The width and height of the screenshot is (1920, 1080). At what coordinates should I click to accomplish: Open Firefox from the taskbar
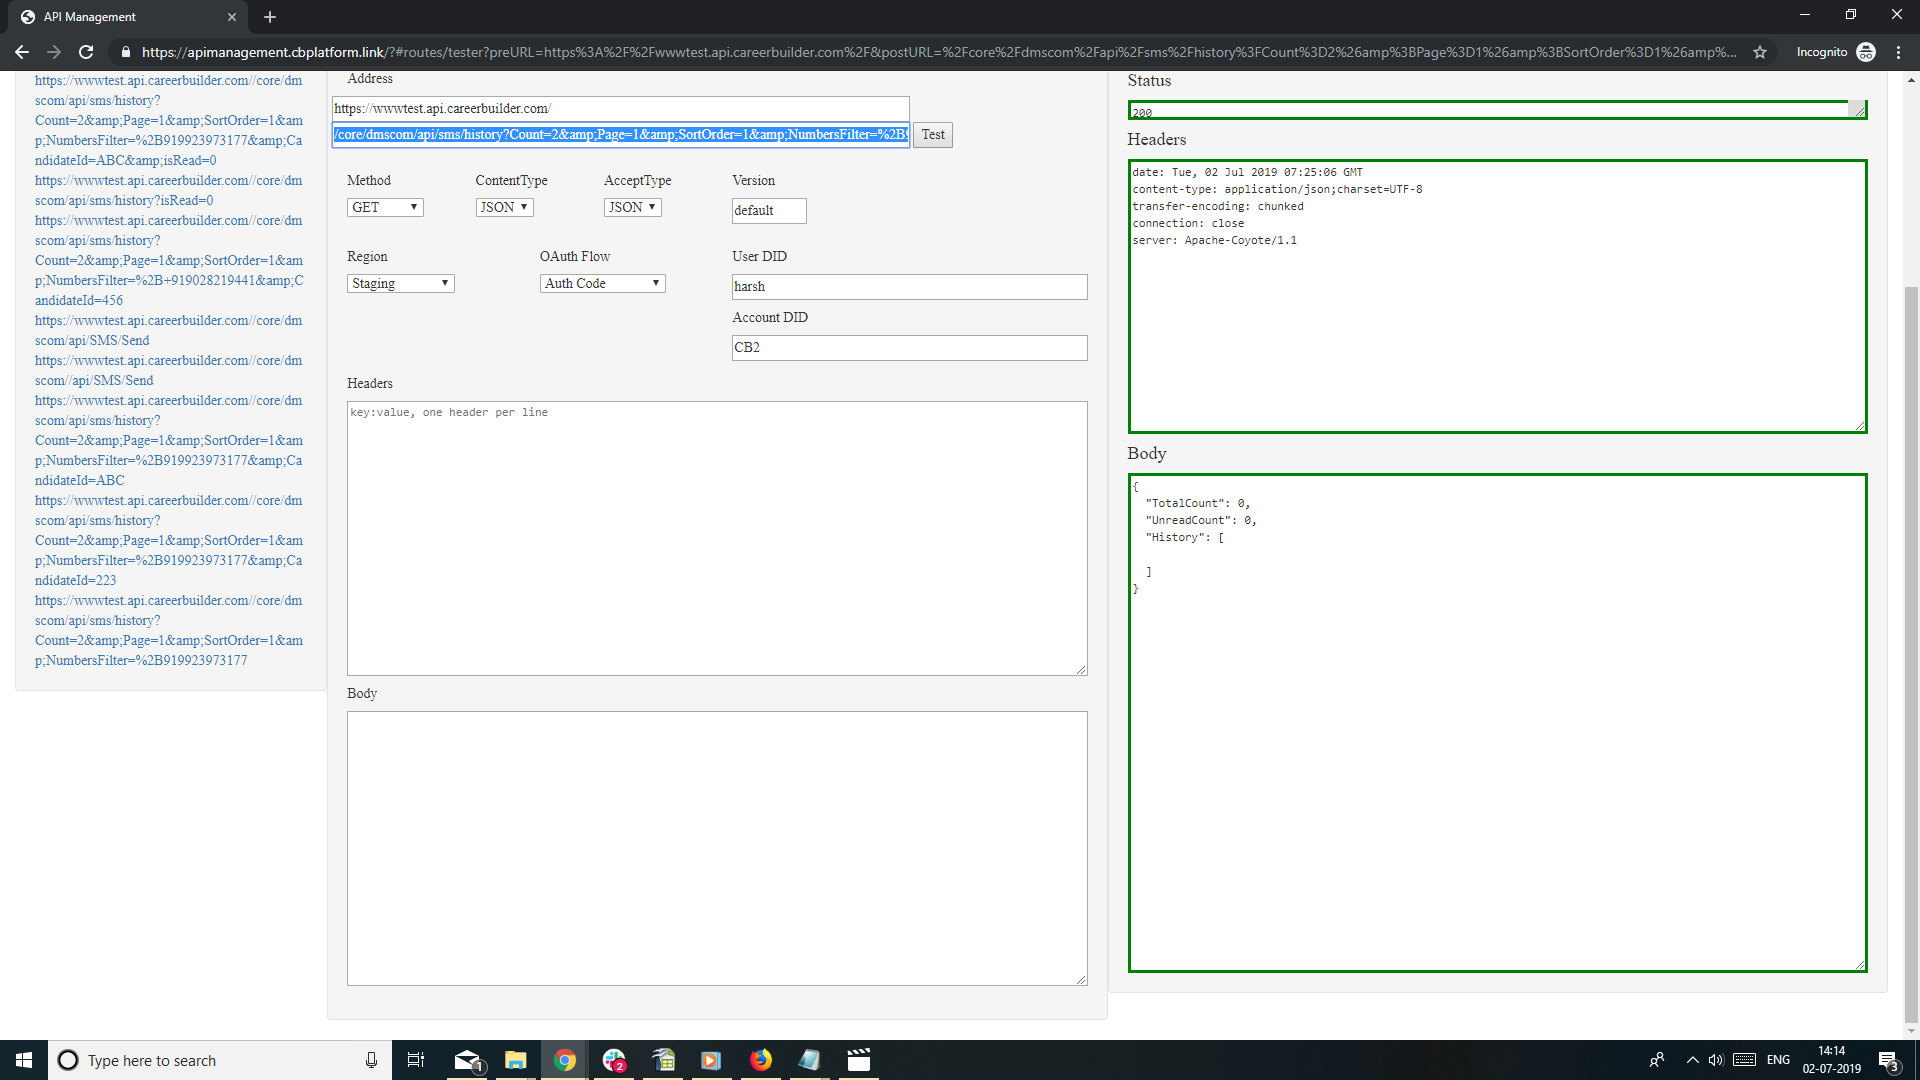(x=761, y=1060)
